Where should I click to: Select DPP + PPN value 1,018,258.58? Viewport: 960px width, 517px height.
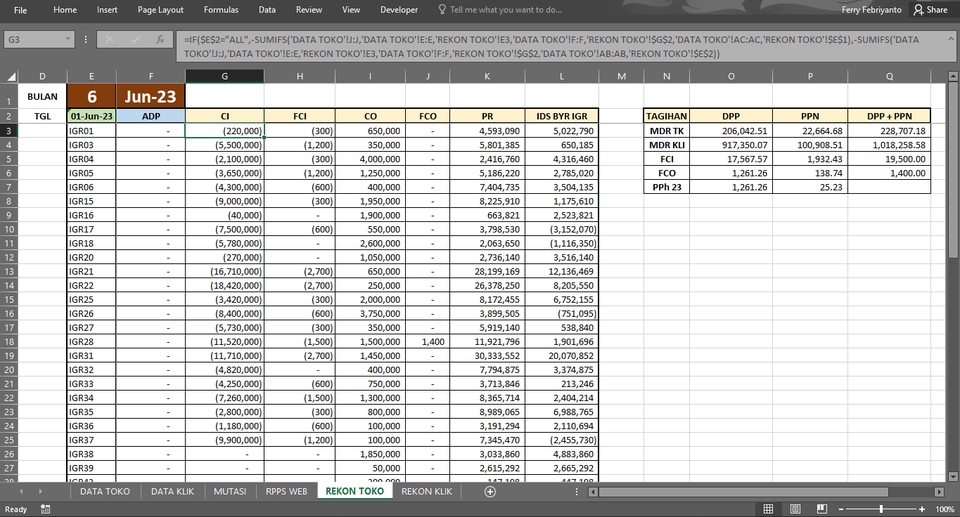(889, 145)
